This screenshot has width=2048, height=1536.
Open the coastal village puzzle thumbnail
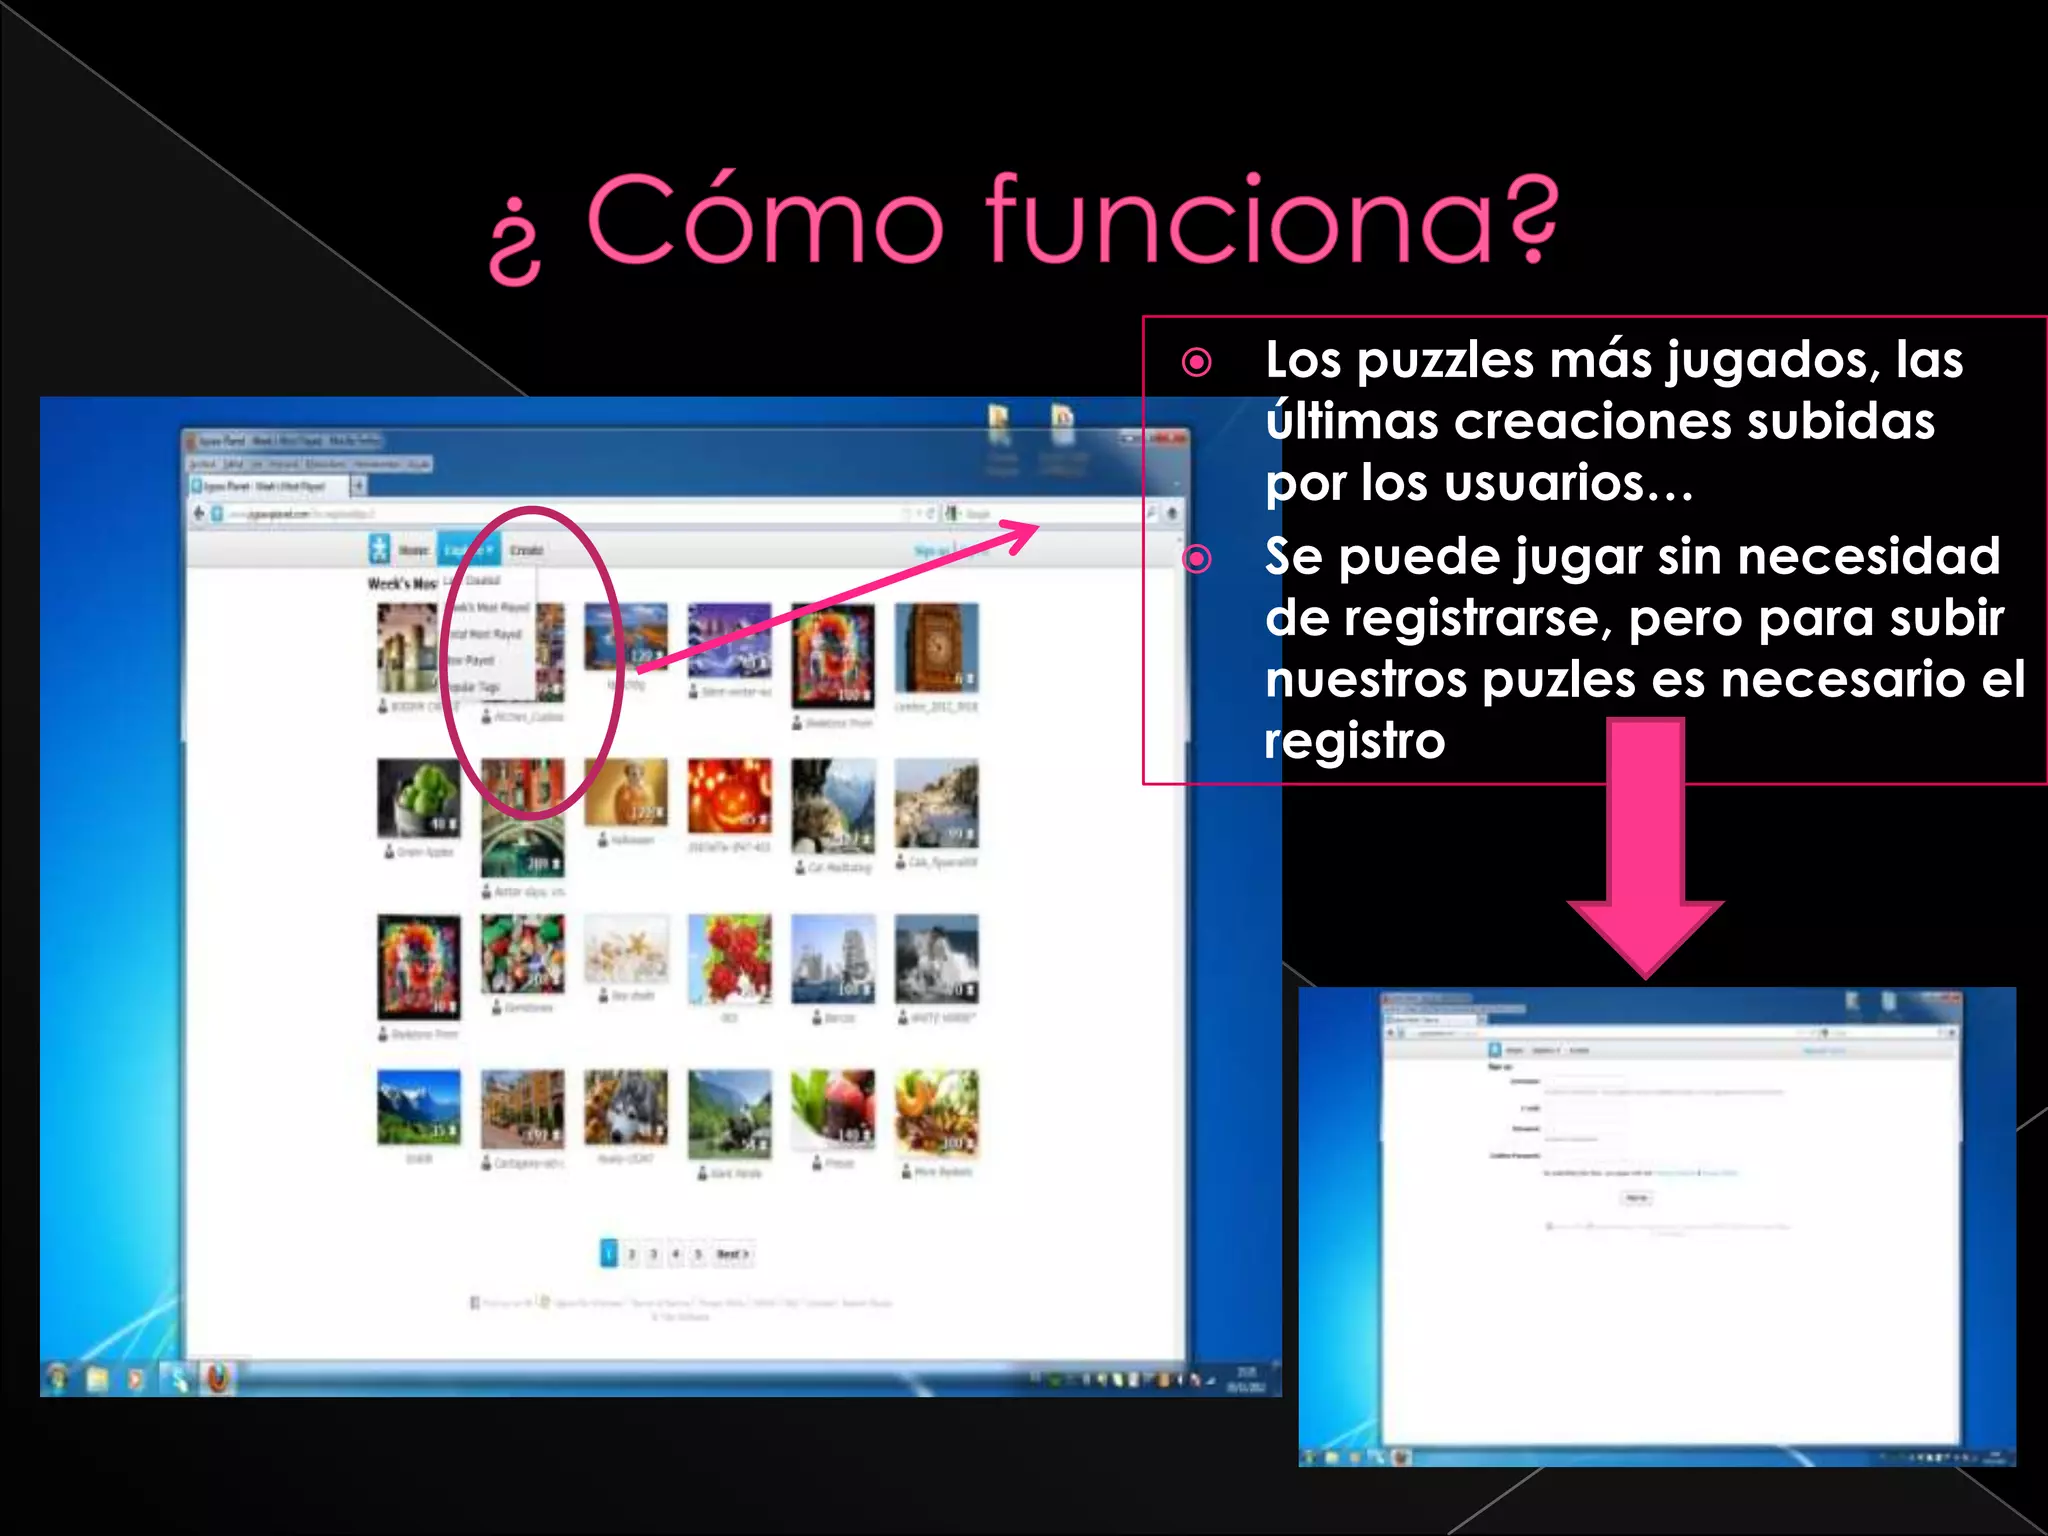[x=936, y=803]
